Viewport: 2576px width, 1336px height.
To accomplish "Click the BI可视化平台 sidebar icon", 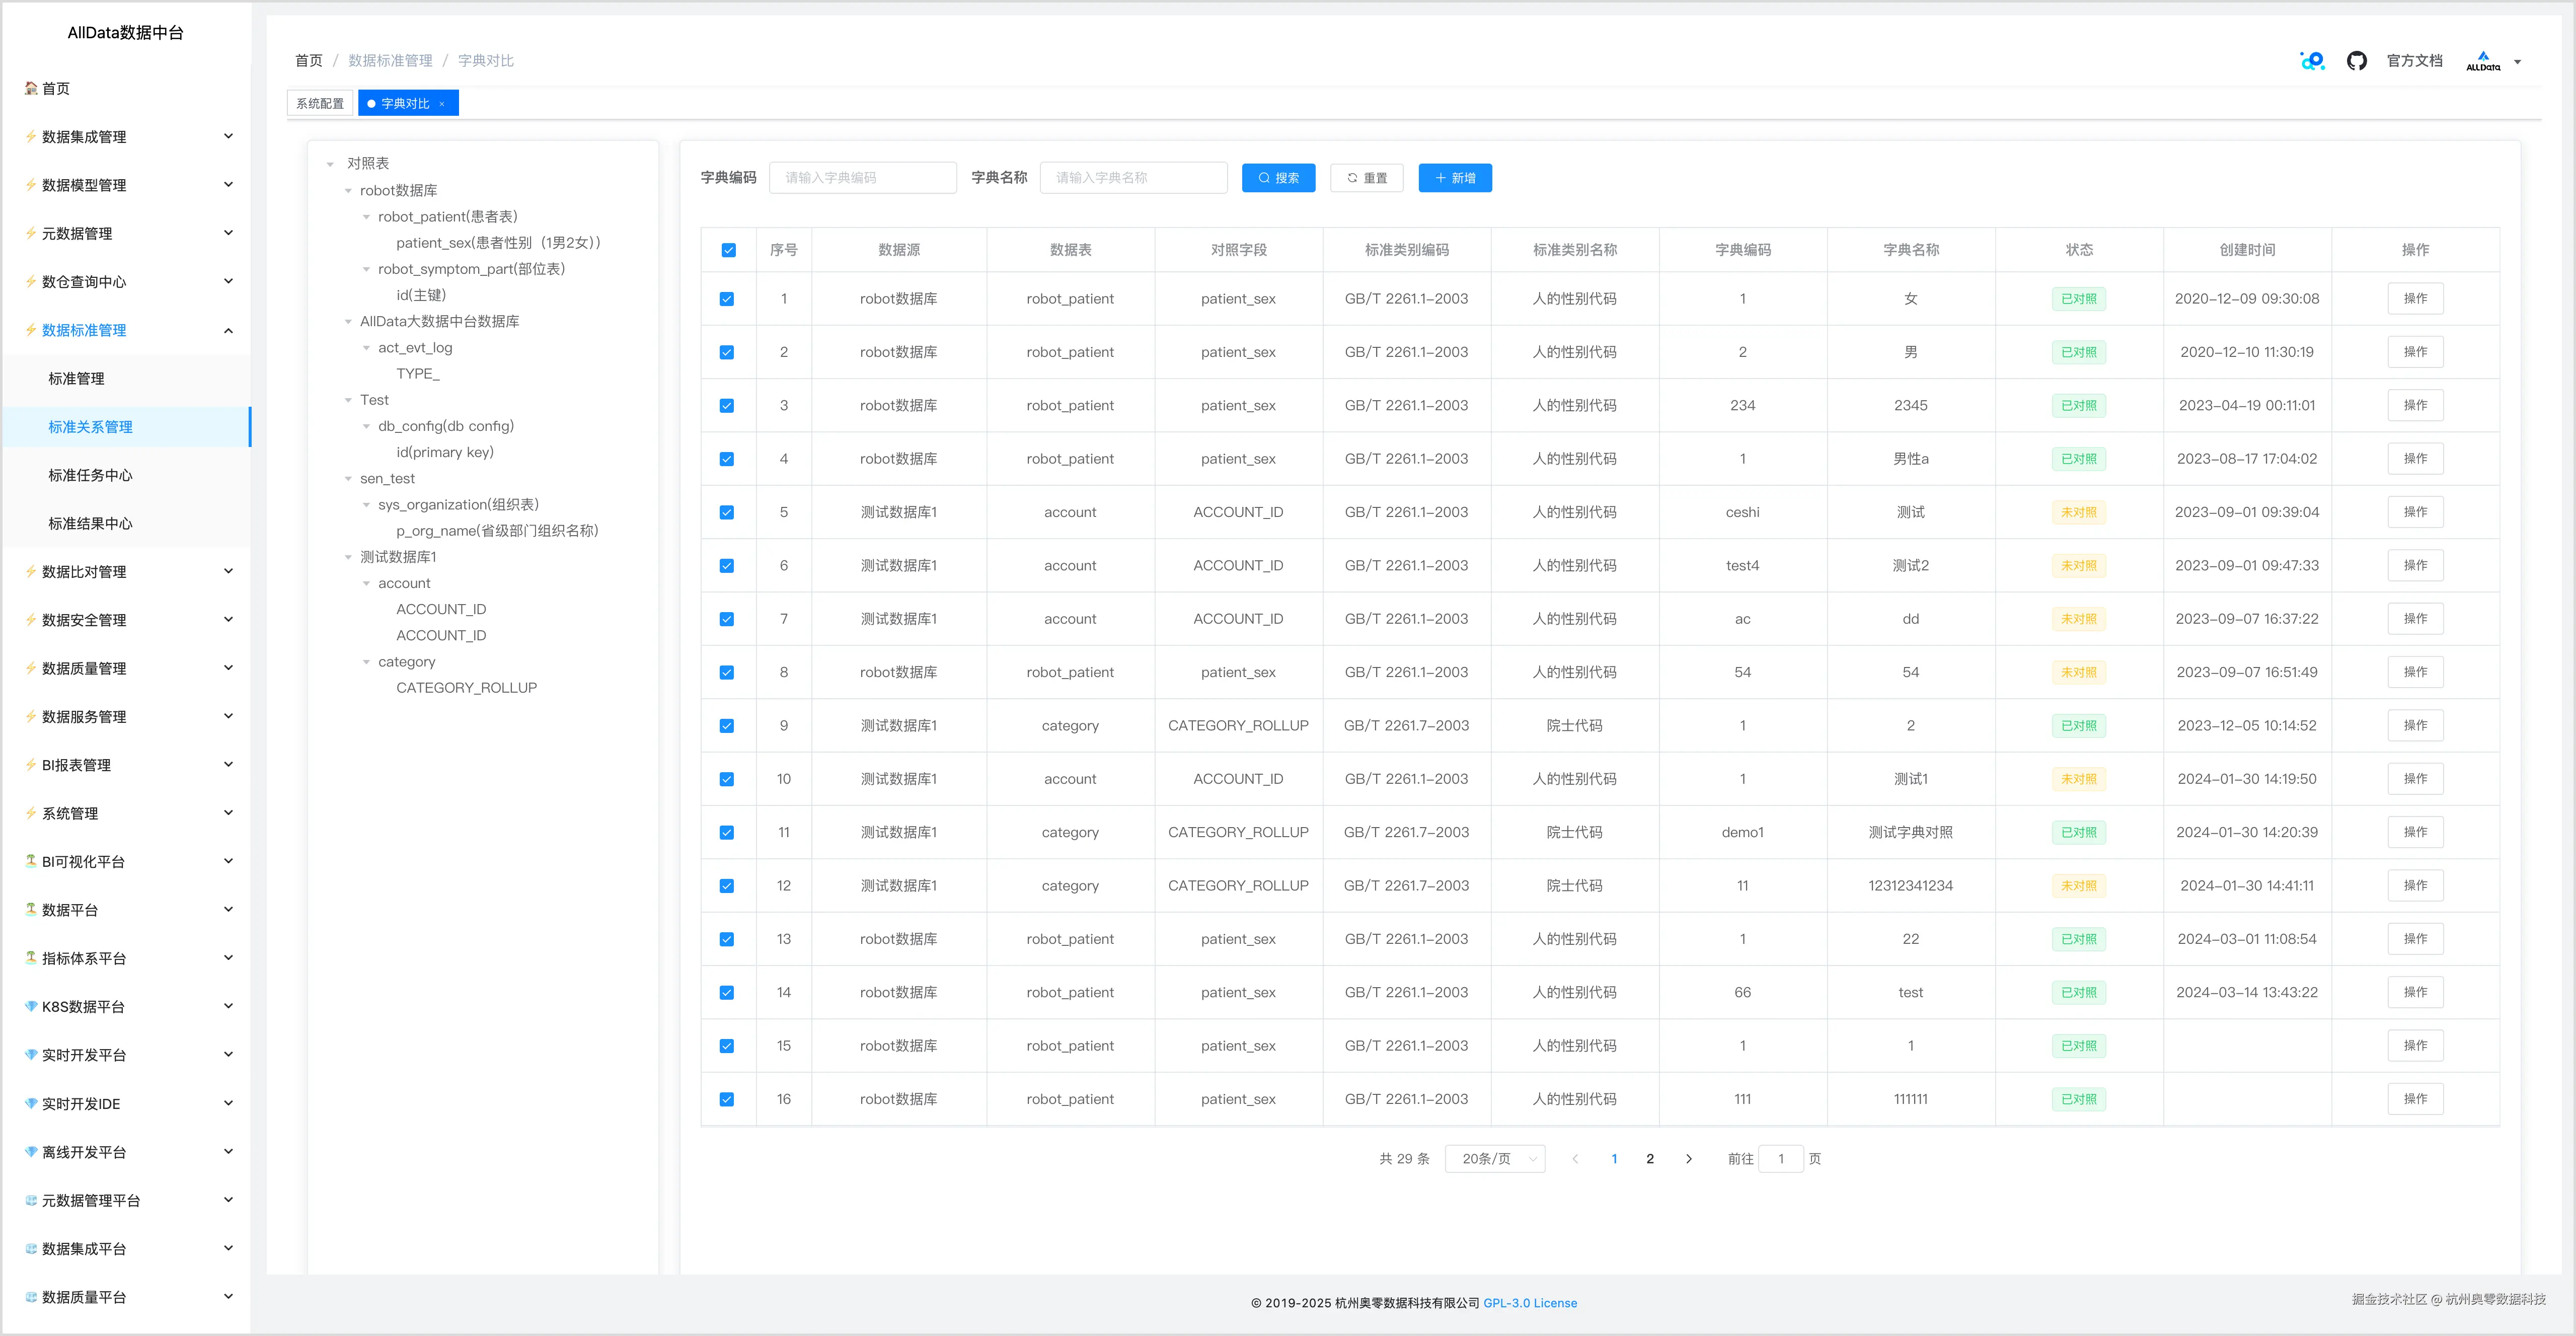I will [x=31, y=861].
